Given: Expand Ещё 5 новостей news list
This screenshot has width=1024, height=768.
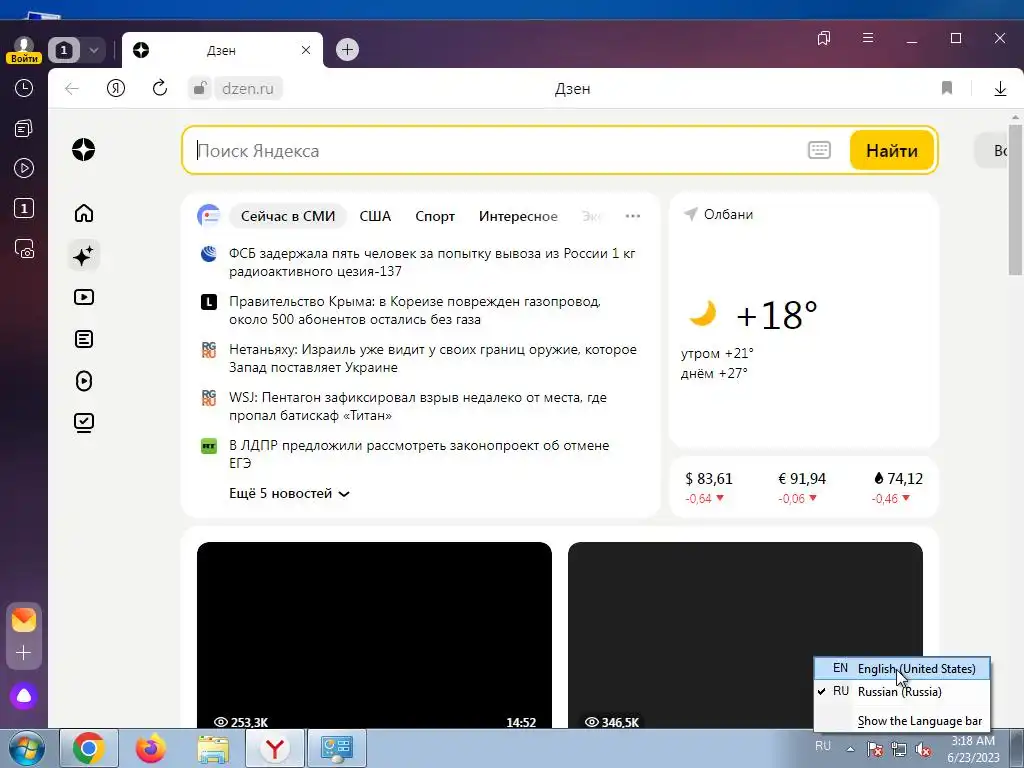Looking at the screenshot, I should [x=289, y=494].
